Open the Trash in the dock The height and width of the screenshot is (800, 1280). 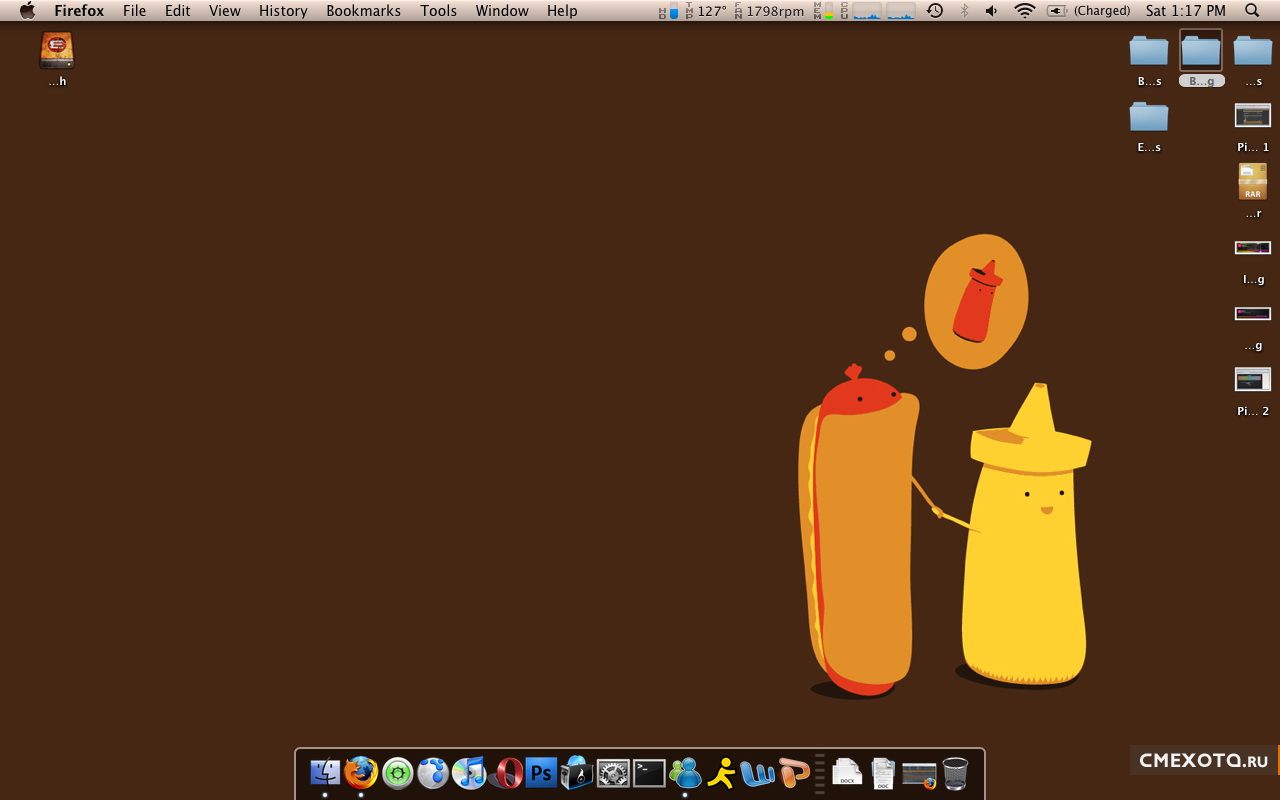955,772
